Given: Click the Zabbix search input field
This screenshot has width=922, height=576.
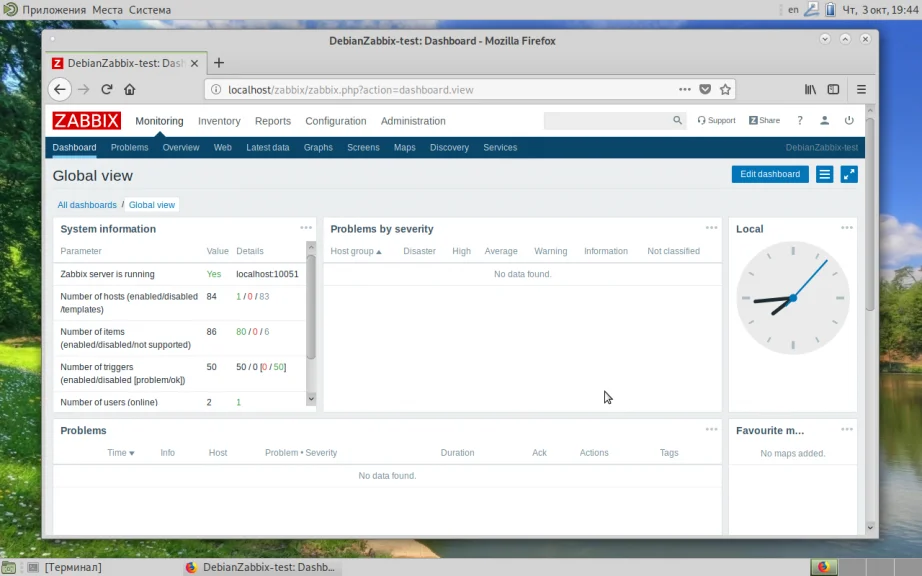Looking at the screenshot, I should click(608, 120).
